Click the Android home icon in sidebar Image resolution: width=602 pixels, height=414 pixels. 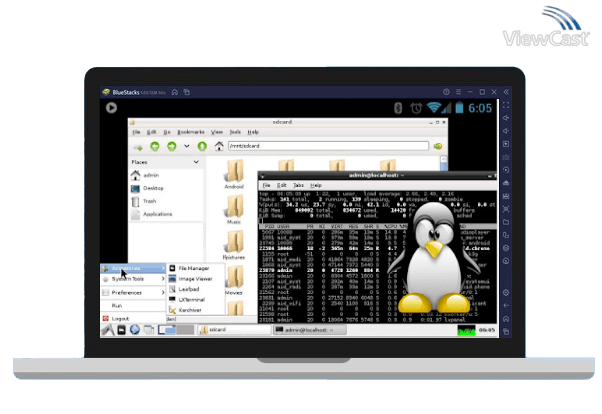pos(506,318)
